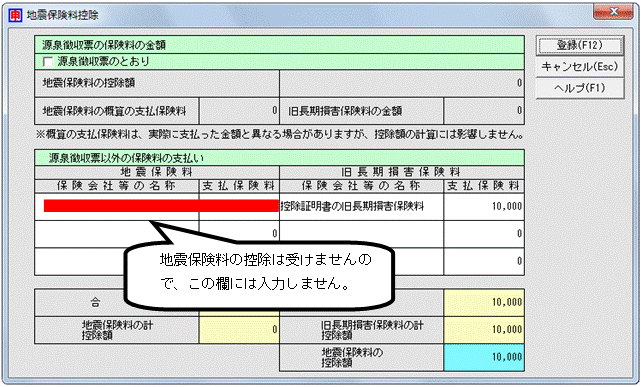Click the yellow 旧長期損害保険料の計 控除額 value

pyautogui.click(x=484, y=330)
